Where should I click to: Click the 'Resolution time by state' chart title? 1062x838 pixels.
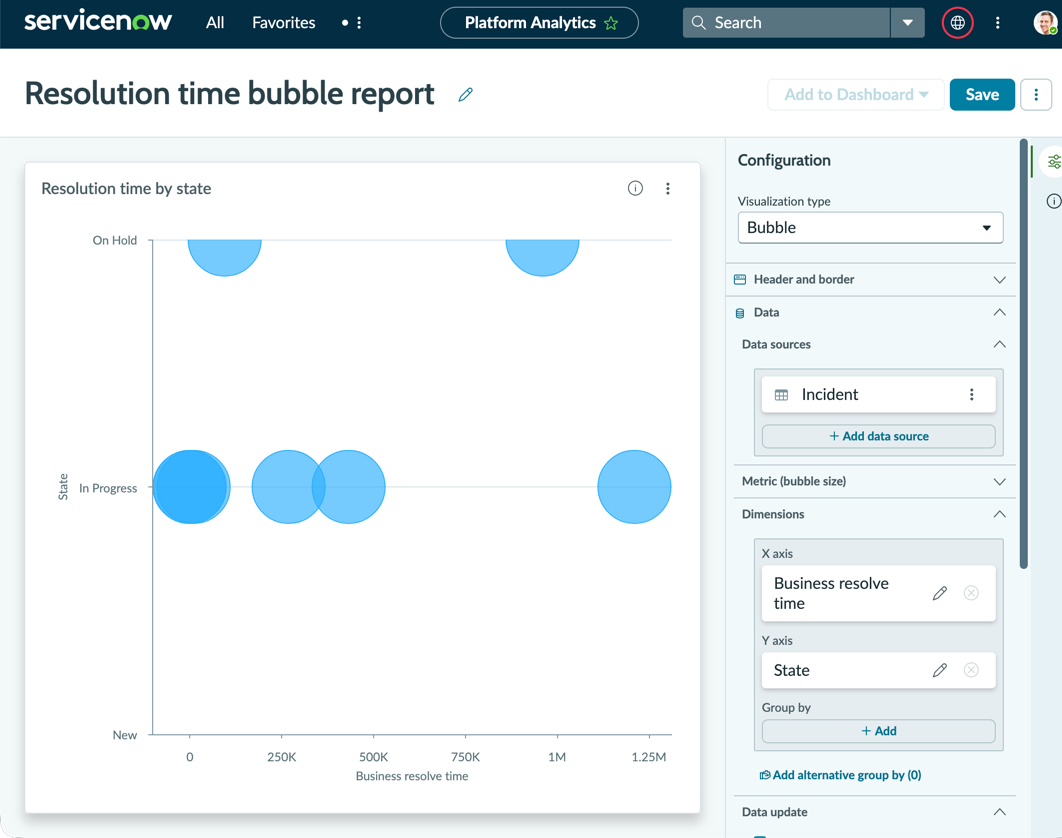click(x=126, y=188)
